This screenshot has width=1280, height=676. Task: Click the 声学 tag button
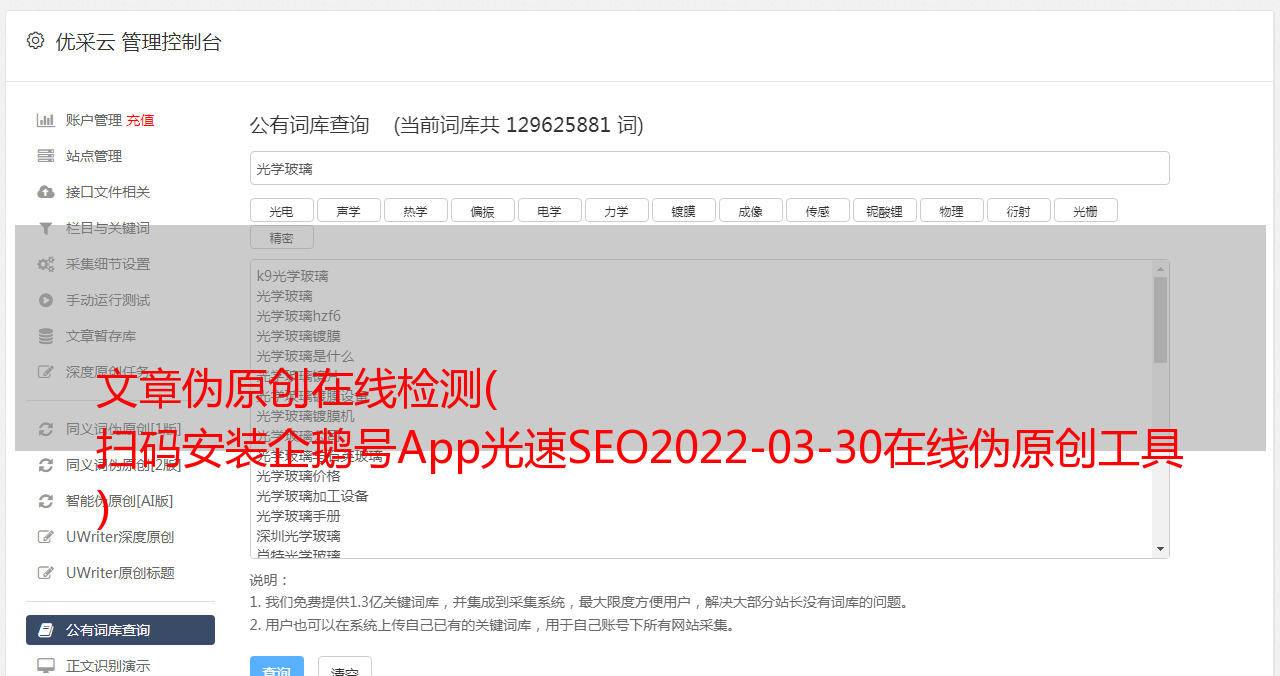point(349,210)
